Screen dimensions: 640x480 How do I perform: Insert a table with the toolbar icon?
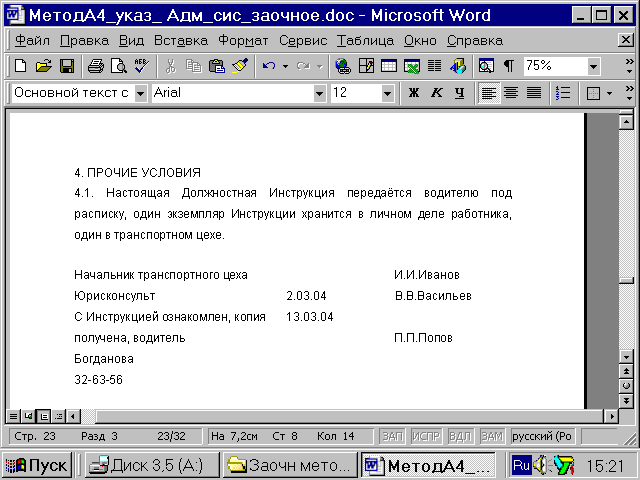(x=389, y=66)
